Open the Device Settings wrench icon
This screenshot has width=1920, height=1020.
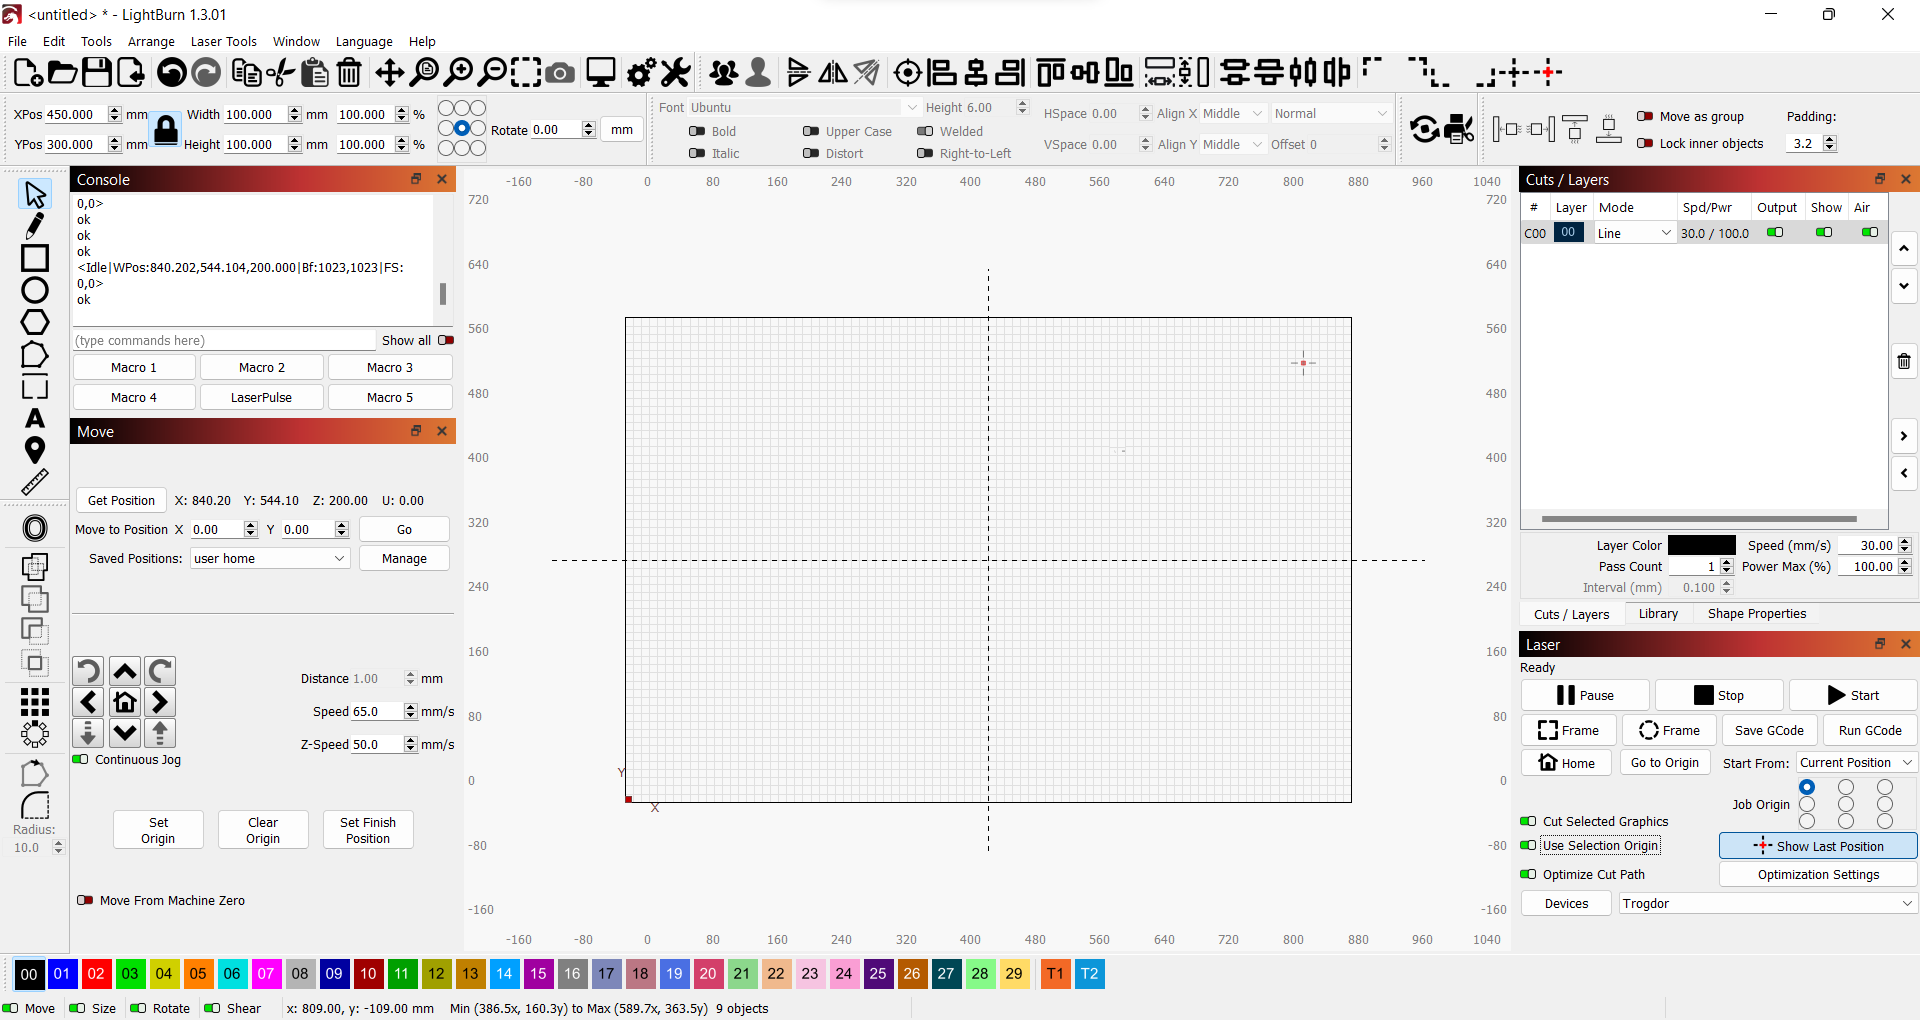click(x=676, y=73)
